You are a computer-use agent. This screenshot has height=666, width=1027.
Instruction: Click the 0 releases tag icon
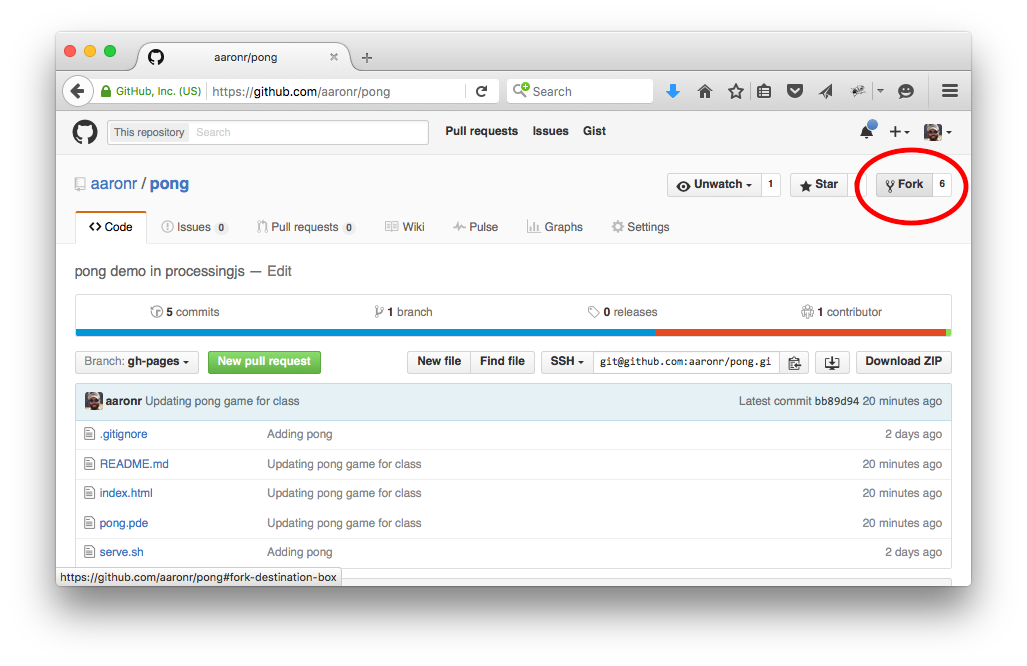(x=593, y=312)
